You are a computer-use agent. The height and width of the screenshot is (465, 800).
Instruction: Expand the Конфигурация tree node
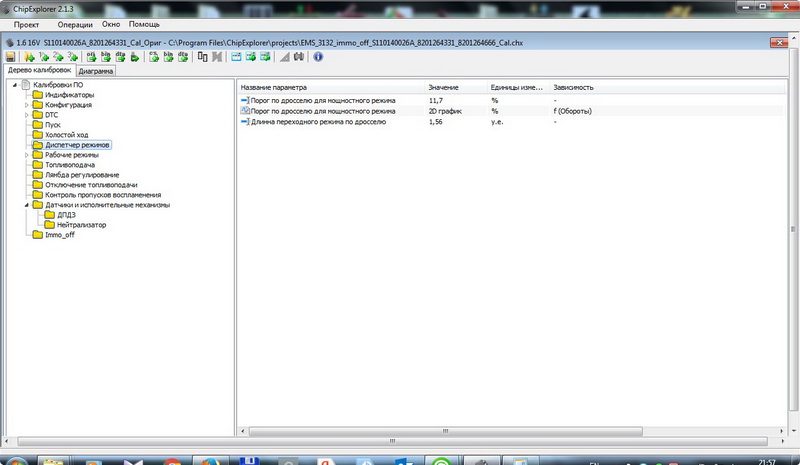click(27, 105)
